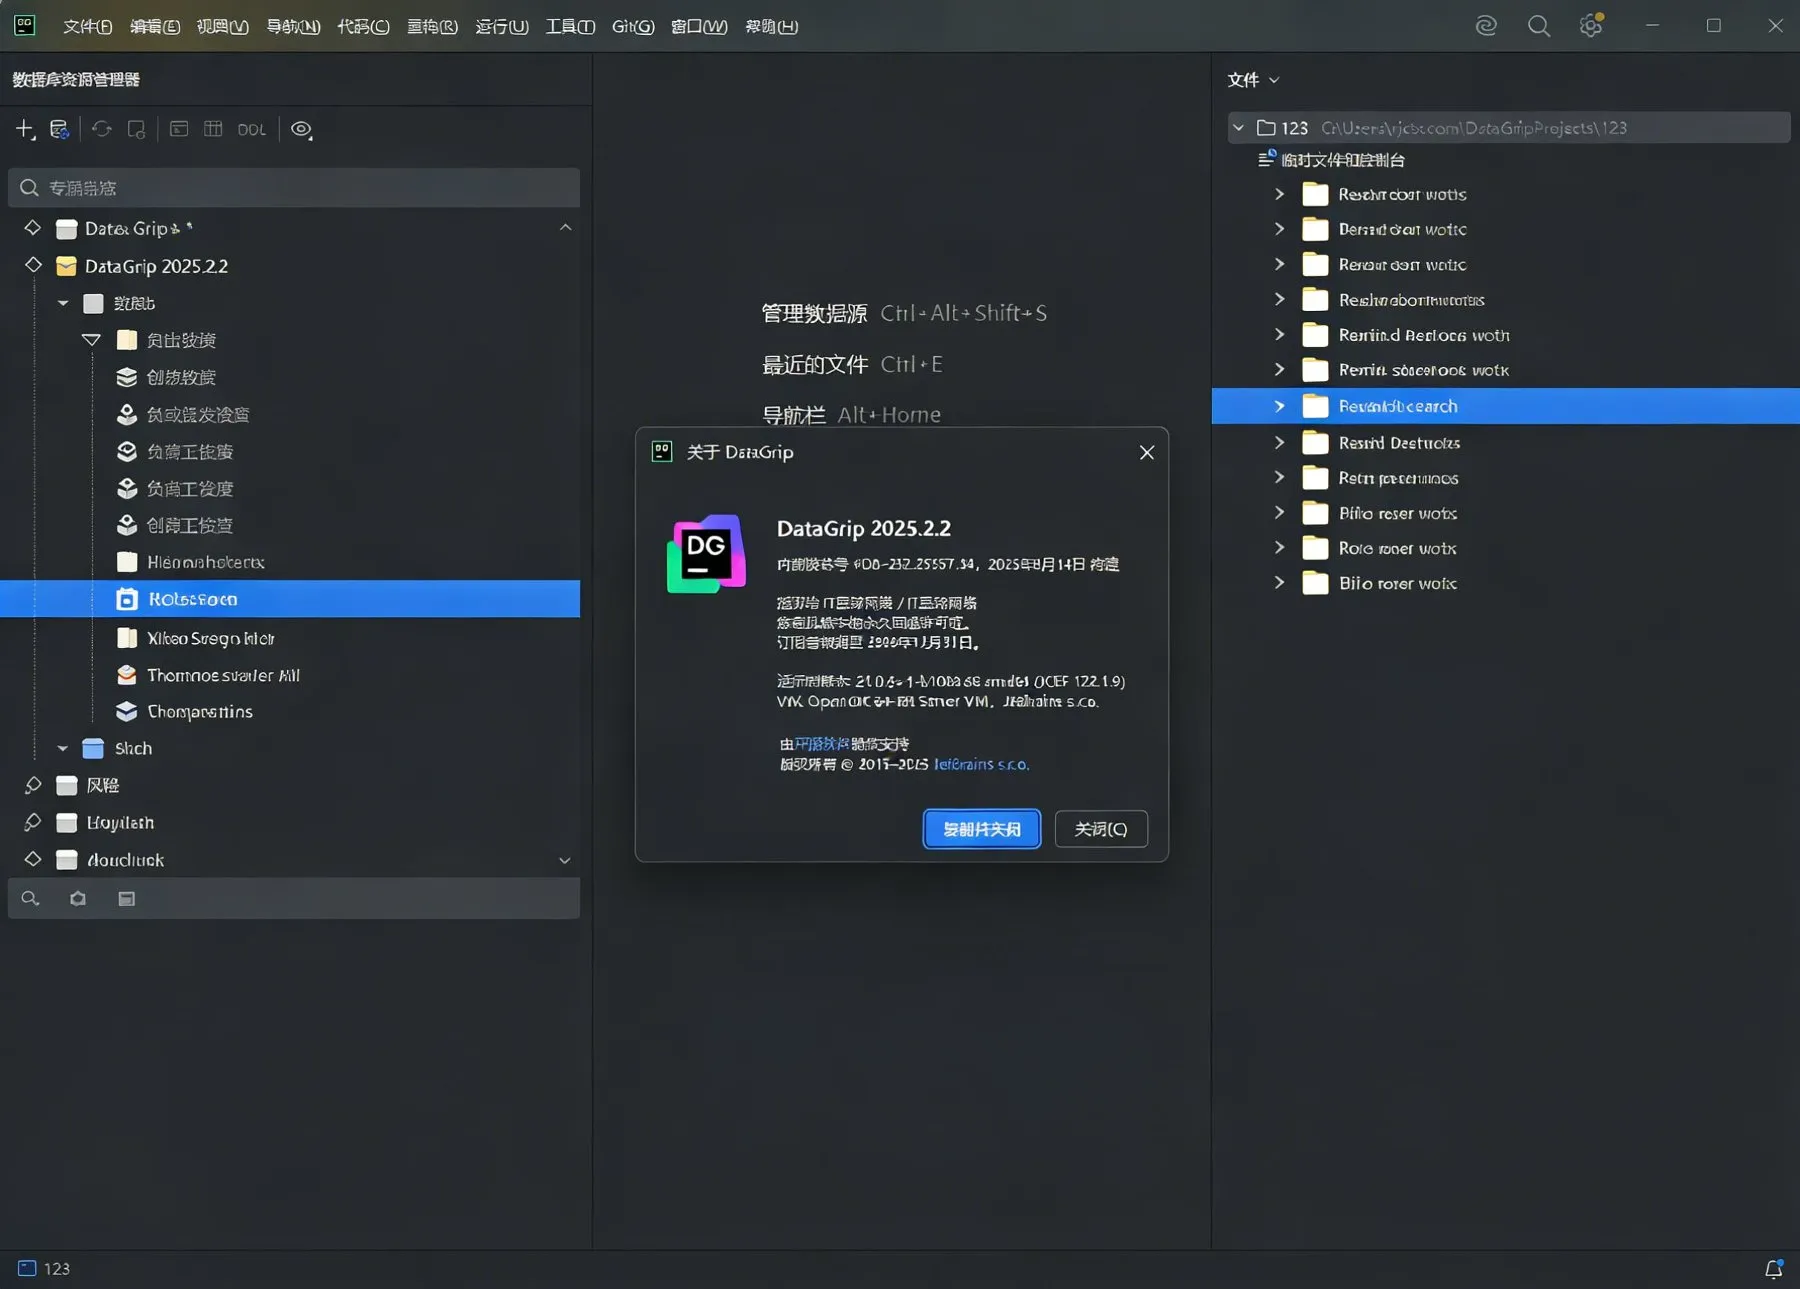Follow the JetBrains s.r.o. link
1800x1289 pixels.
point(981,764)
